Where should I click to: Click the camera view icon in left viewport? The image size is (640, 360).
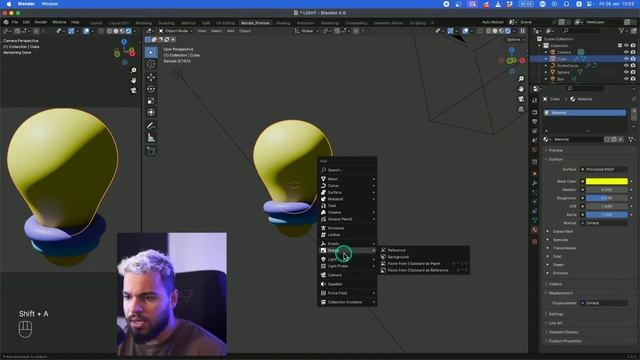coord(133,91)
